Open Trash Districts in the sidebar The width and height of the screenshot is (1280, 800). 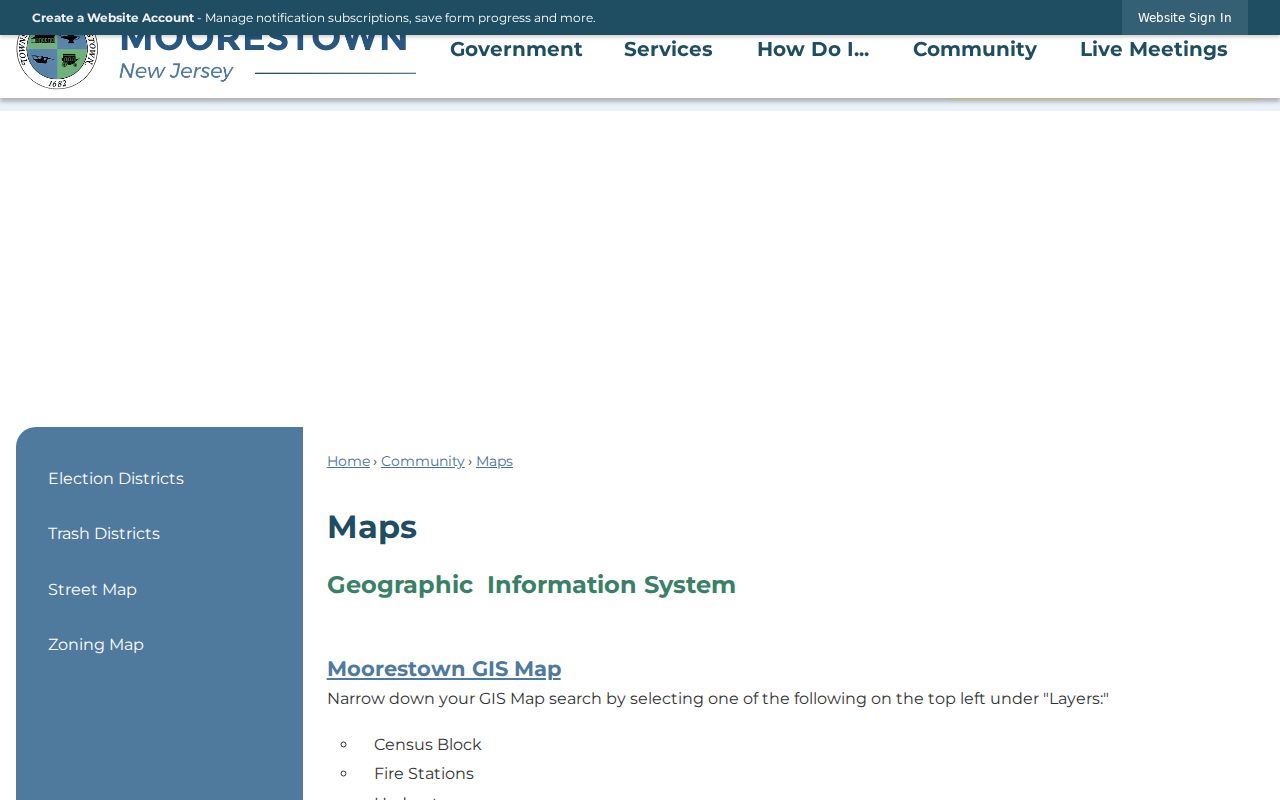click(104, 533)
